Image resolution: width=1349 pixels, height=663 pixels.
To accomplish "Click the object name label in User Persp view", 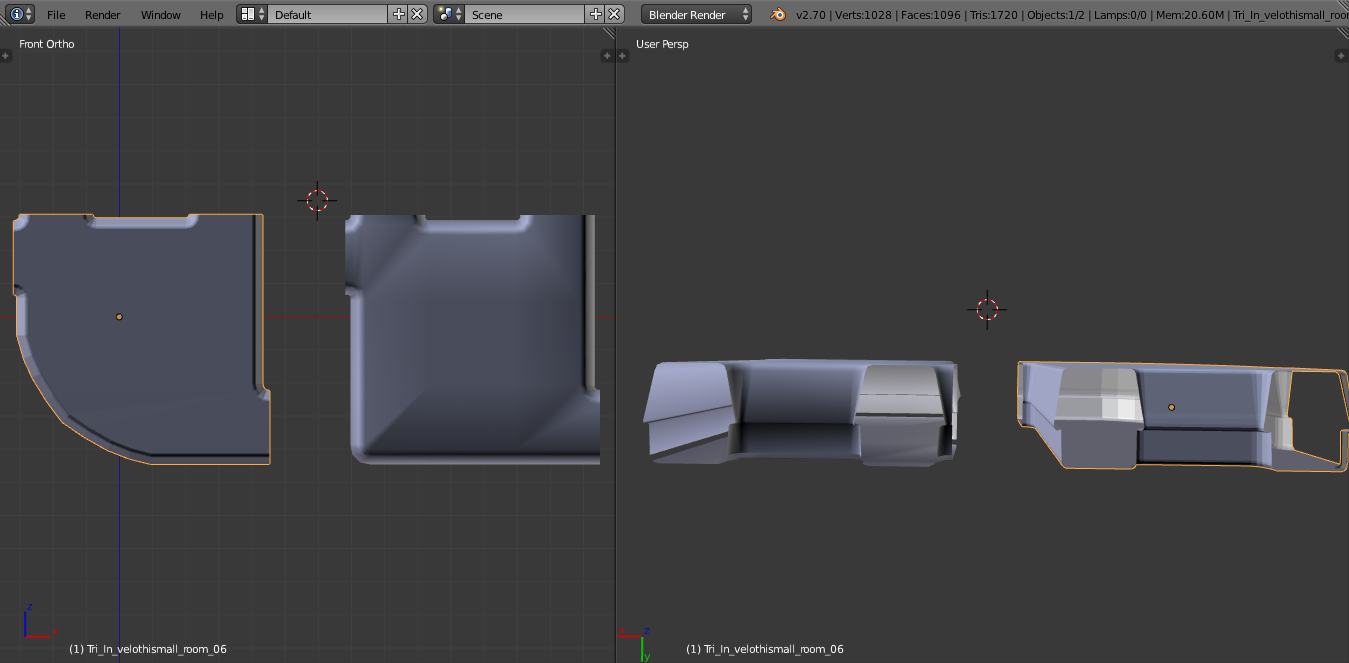I will pos(765,649).
